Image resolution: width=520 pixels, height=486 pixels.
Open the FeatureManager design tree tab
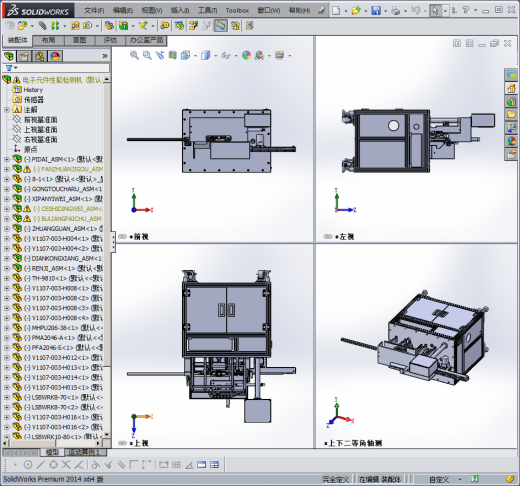pyautogui.click(x=9, y=56)
